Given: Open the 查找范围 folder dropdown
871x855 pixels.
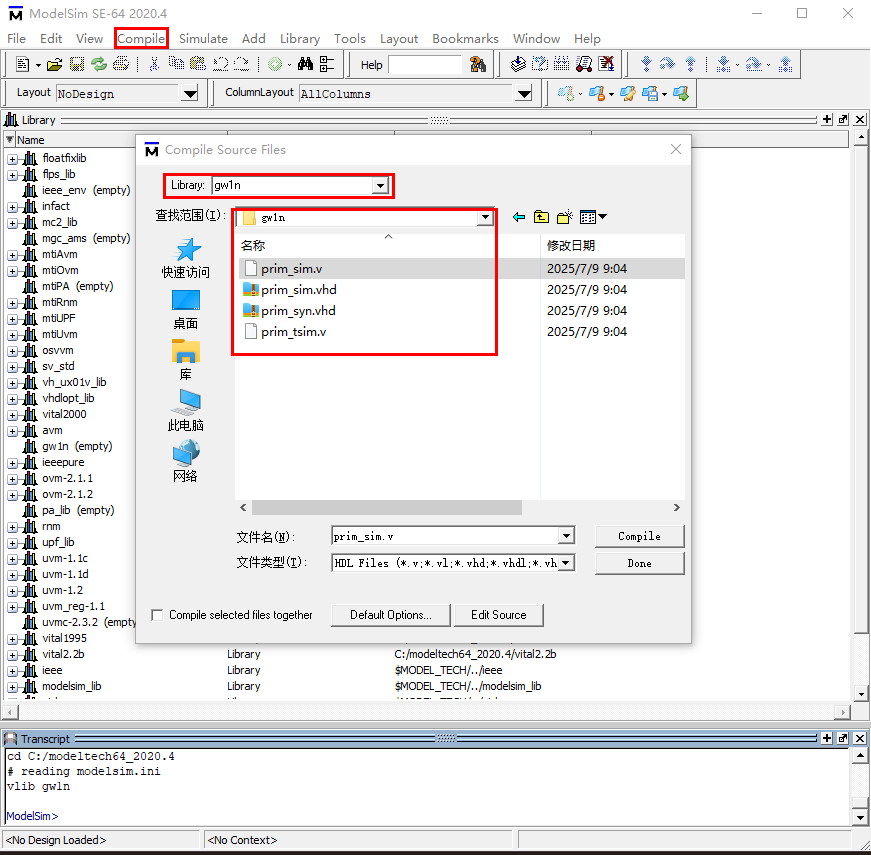Looking at the screenshot, I should (x=485, y=217).
